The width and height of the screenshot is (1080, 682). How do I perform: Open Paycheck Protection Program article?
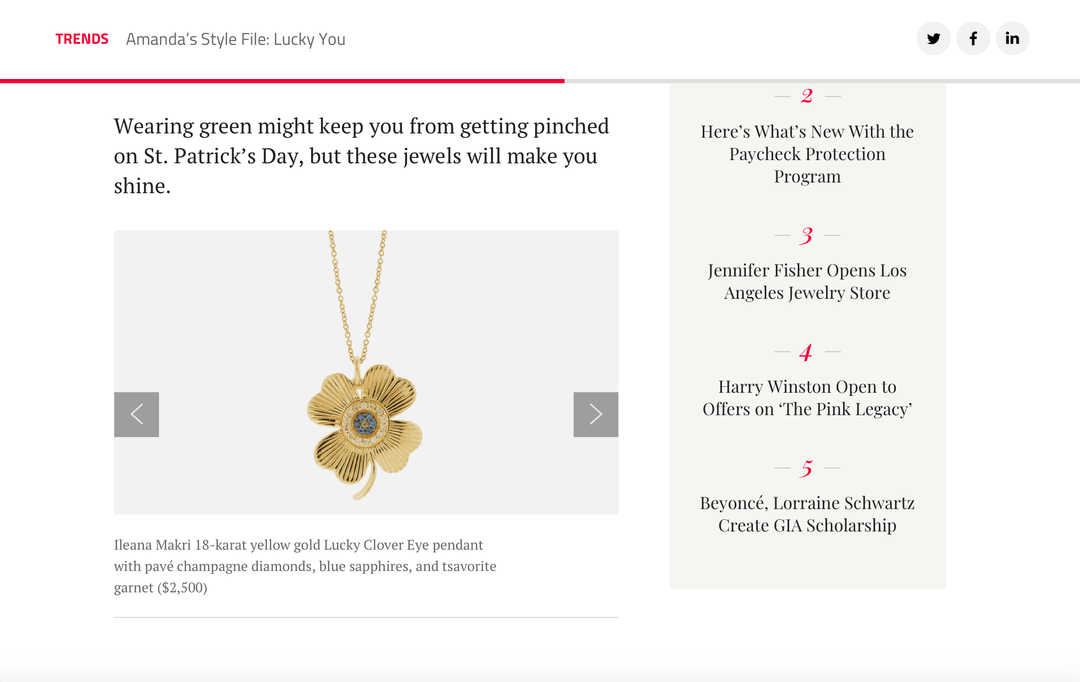(807, 154)
